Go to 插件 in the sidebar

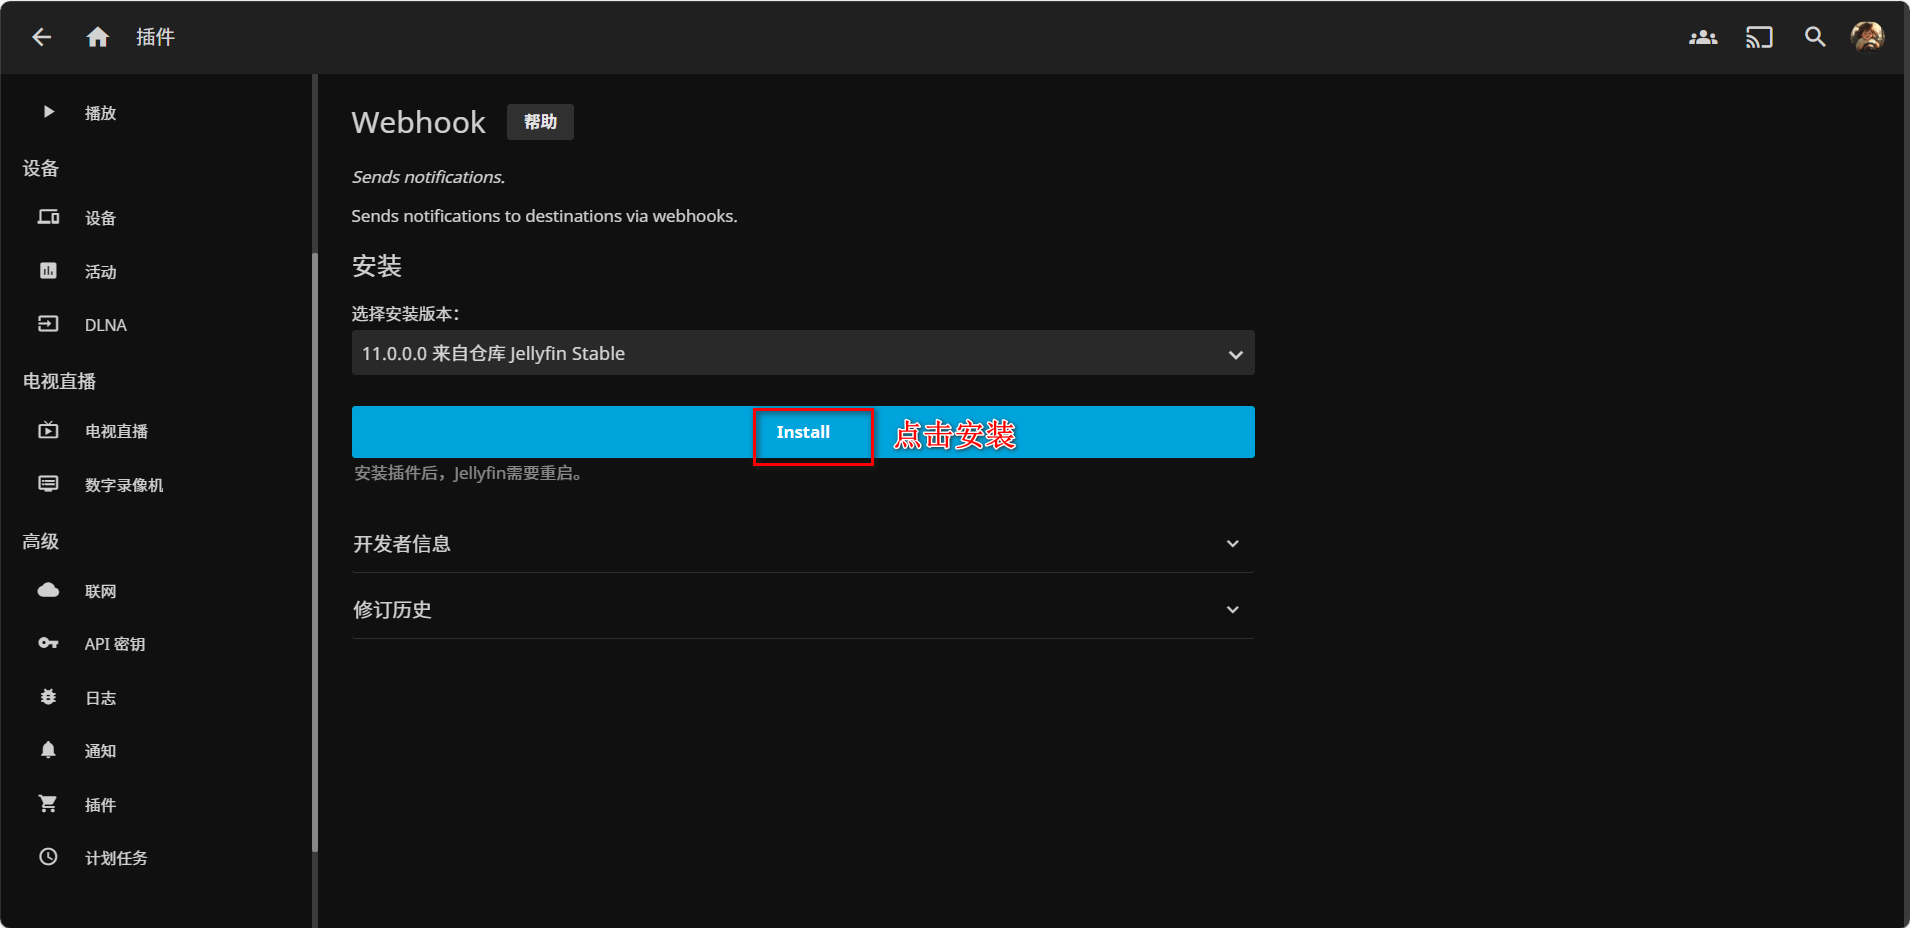pos(100,805)
